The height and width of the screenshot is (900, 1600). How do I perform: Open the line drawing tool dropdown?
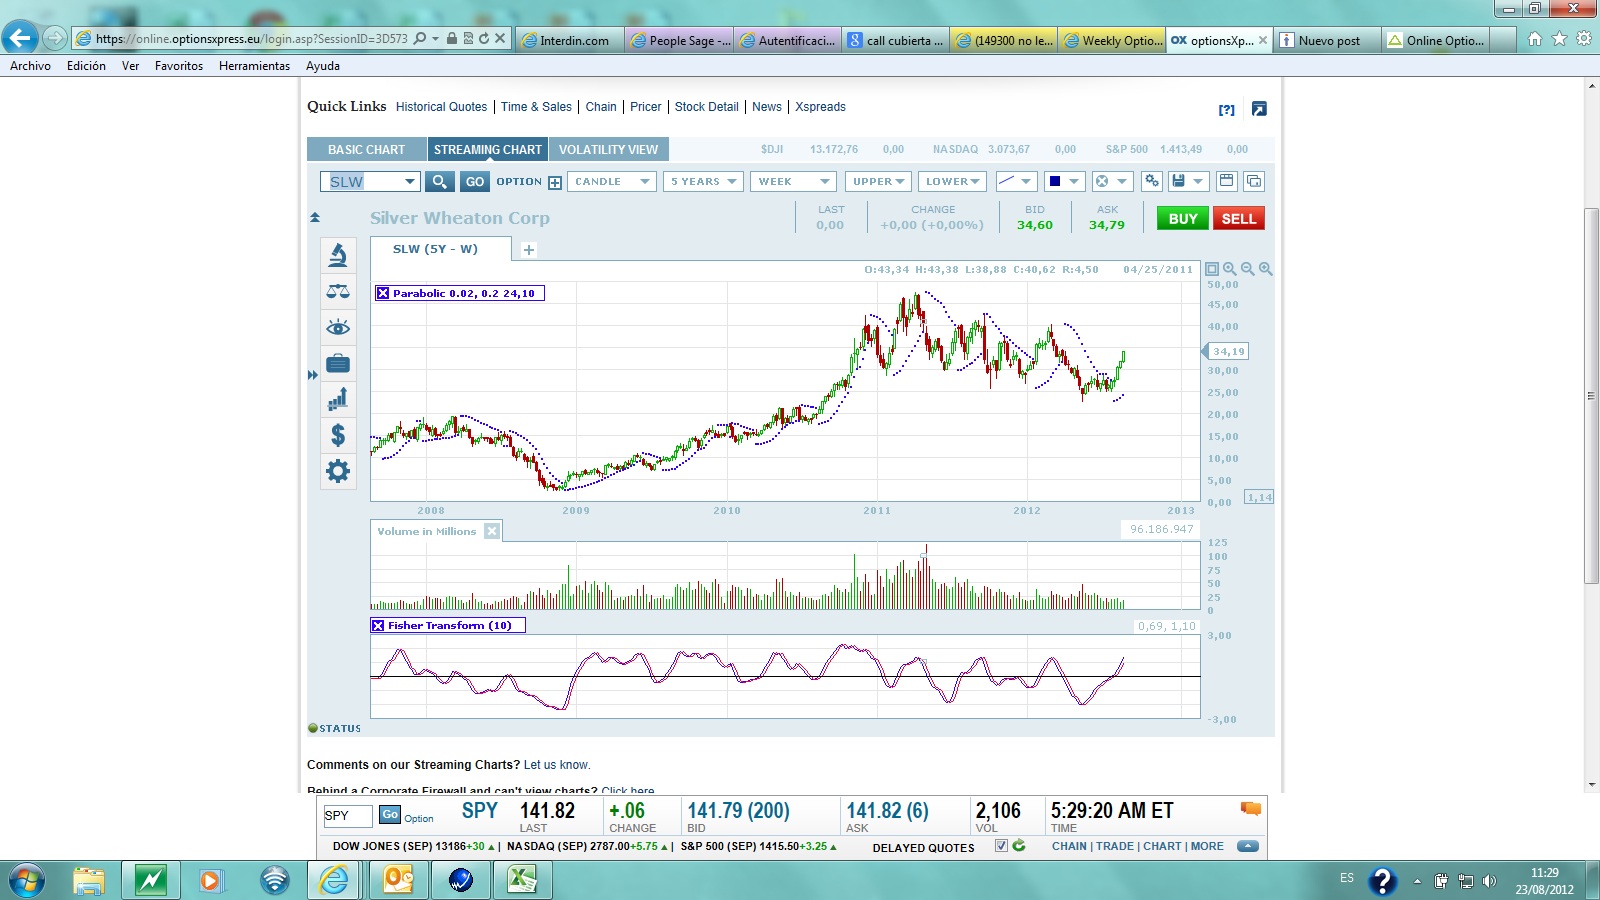point(1015,181)
